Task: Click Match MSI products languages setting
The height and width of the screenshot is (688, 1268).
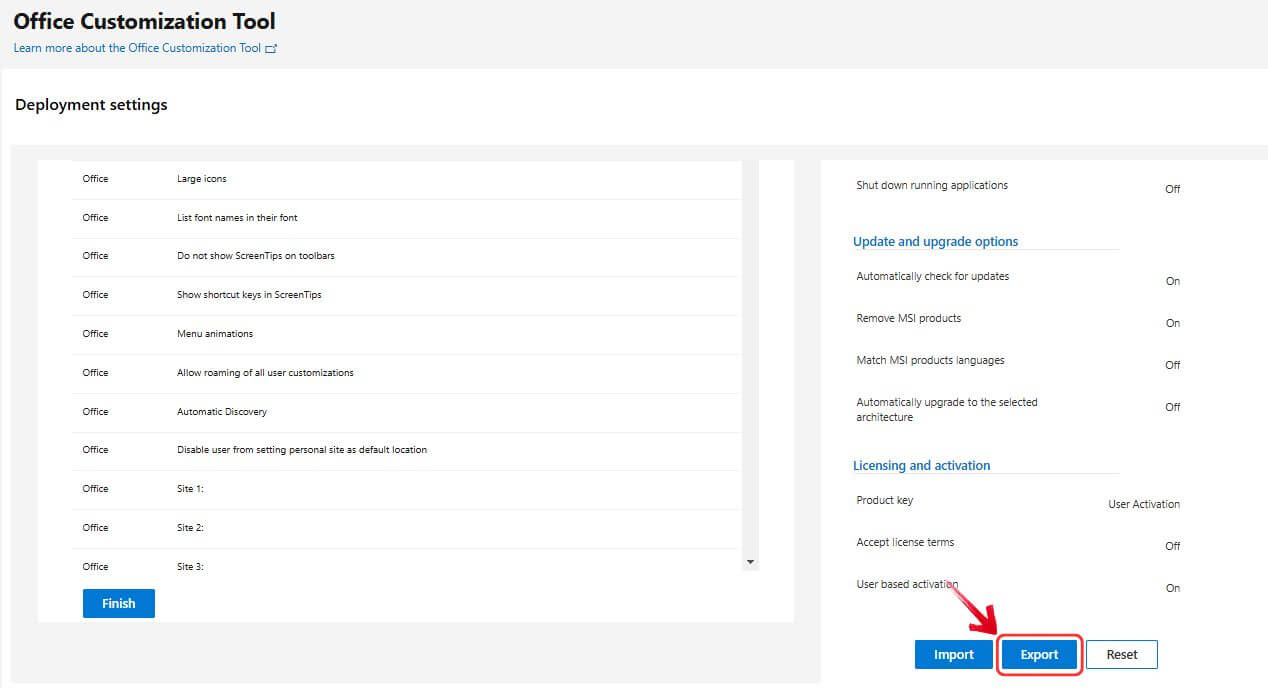Action: tap(930, 360)
